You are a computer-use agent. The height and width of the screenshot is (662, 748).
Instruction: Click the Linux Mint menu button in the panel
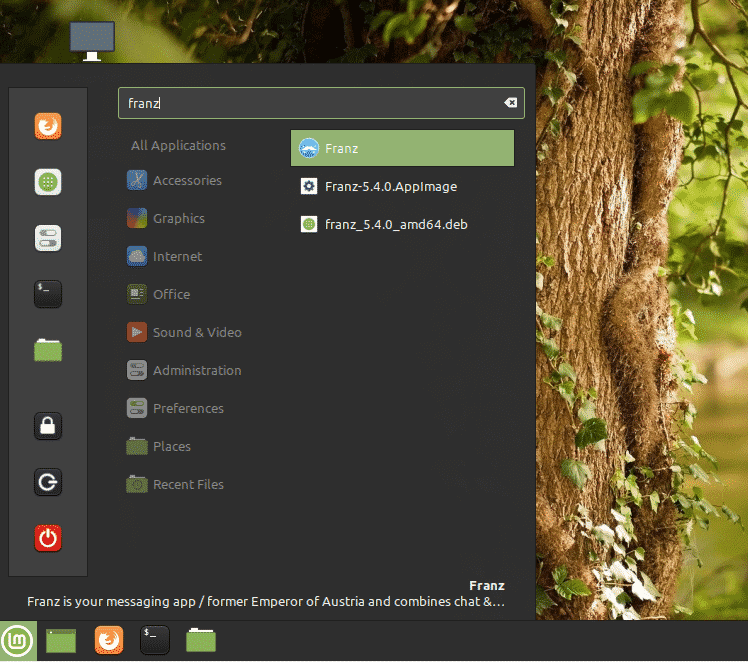point(18,641)
